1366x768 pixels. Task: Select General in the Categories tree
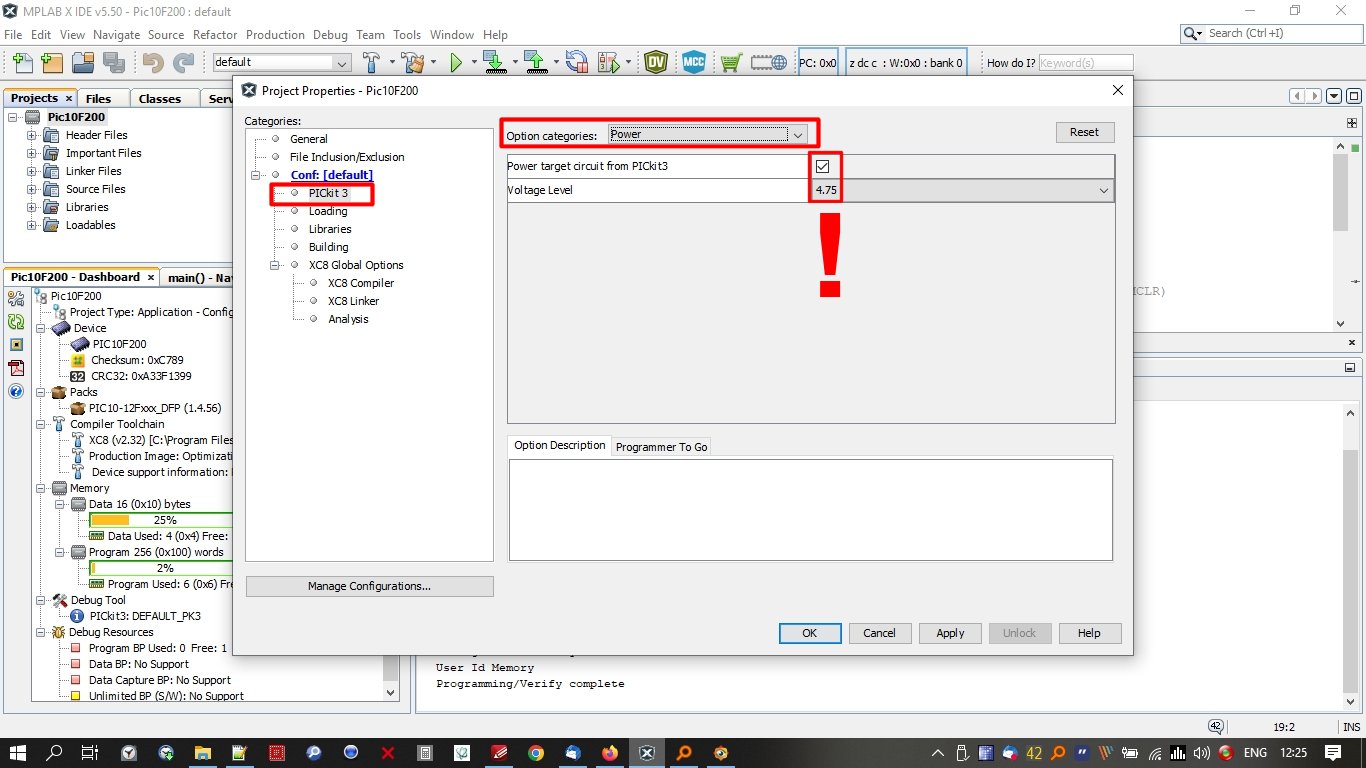pos(309,139)
